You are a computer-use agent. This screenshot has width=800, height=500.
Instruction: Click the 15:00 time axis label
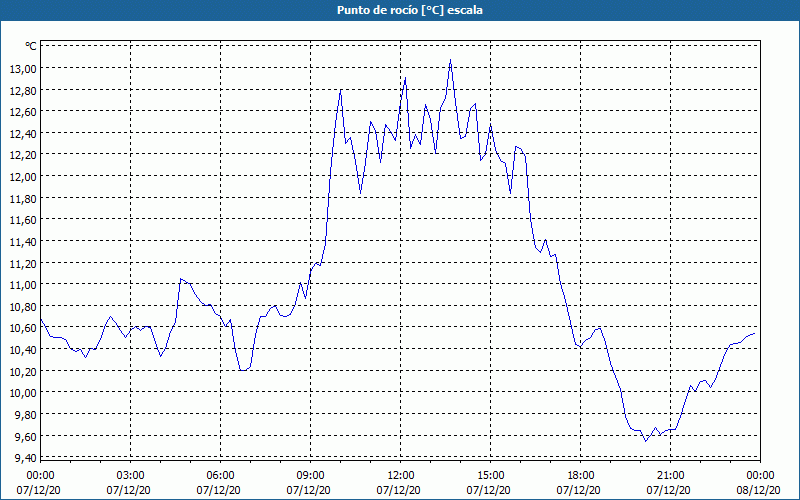point(490,476)
